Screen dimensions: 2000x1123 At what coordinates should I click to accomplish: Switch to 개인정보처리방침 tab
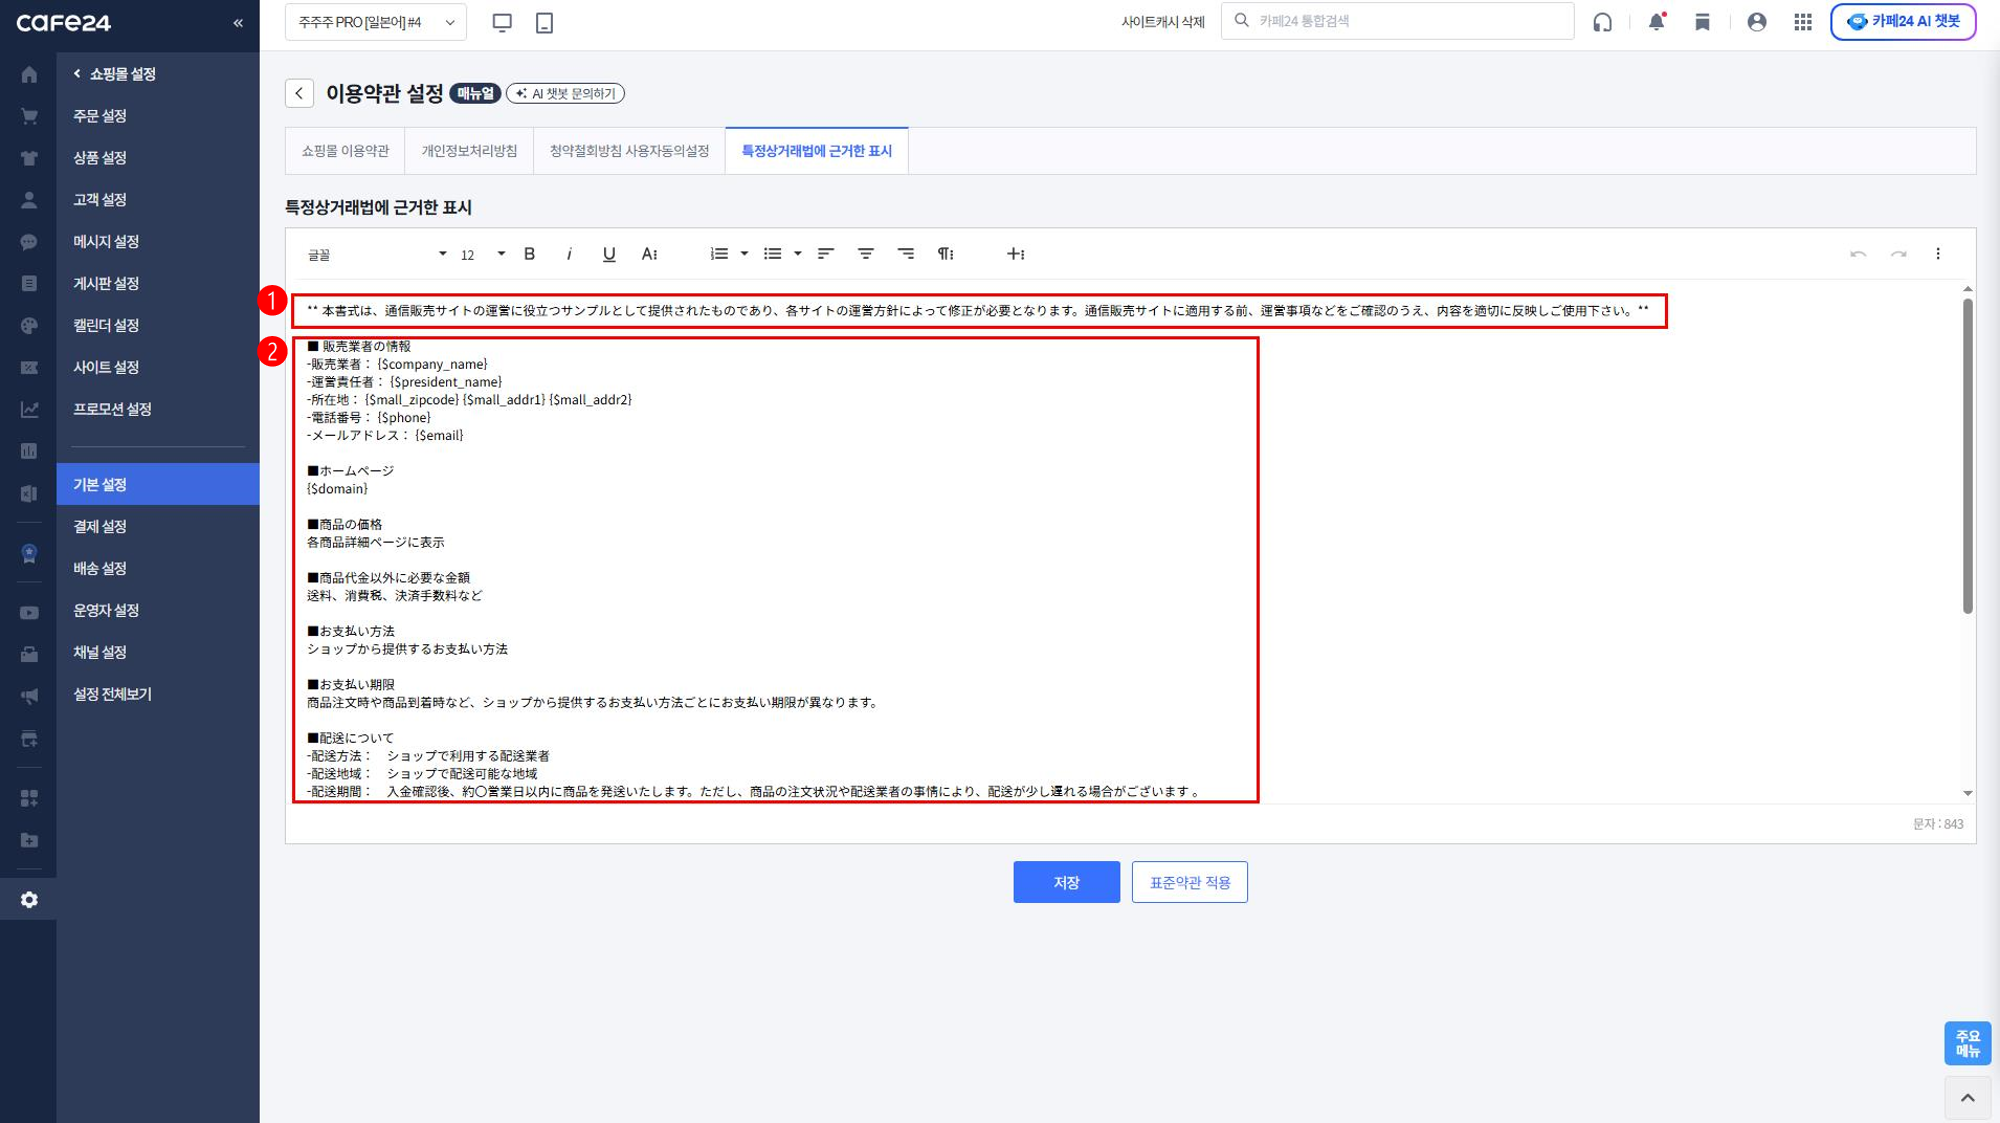tap(469, 151)
